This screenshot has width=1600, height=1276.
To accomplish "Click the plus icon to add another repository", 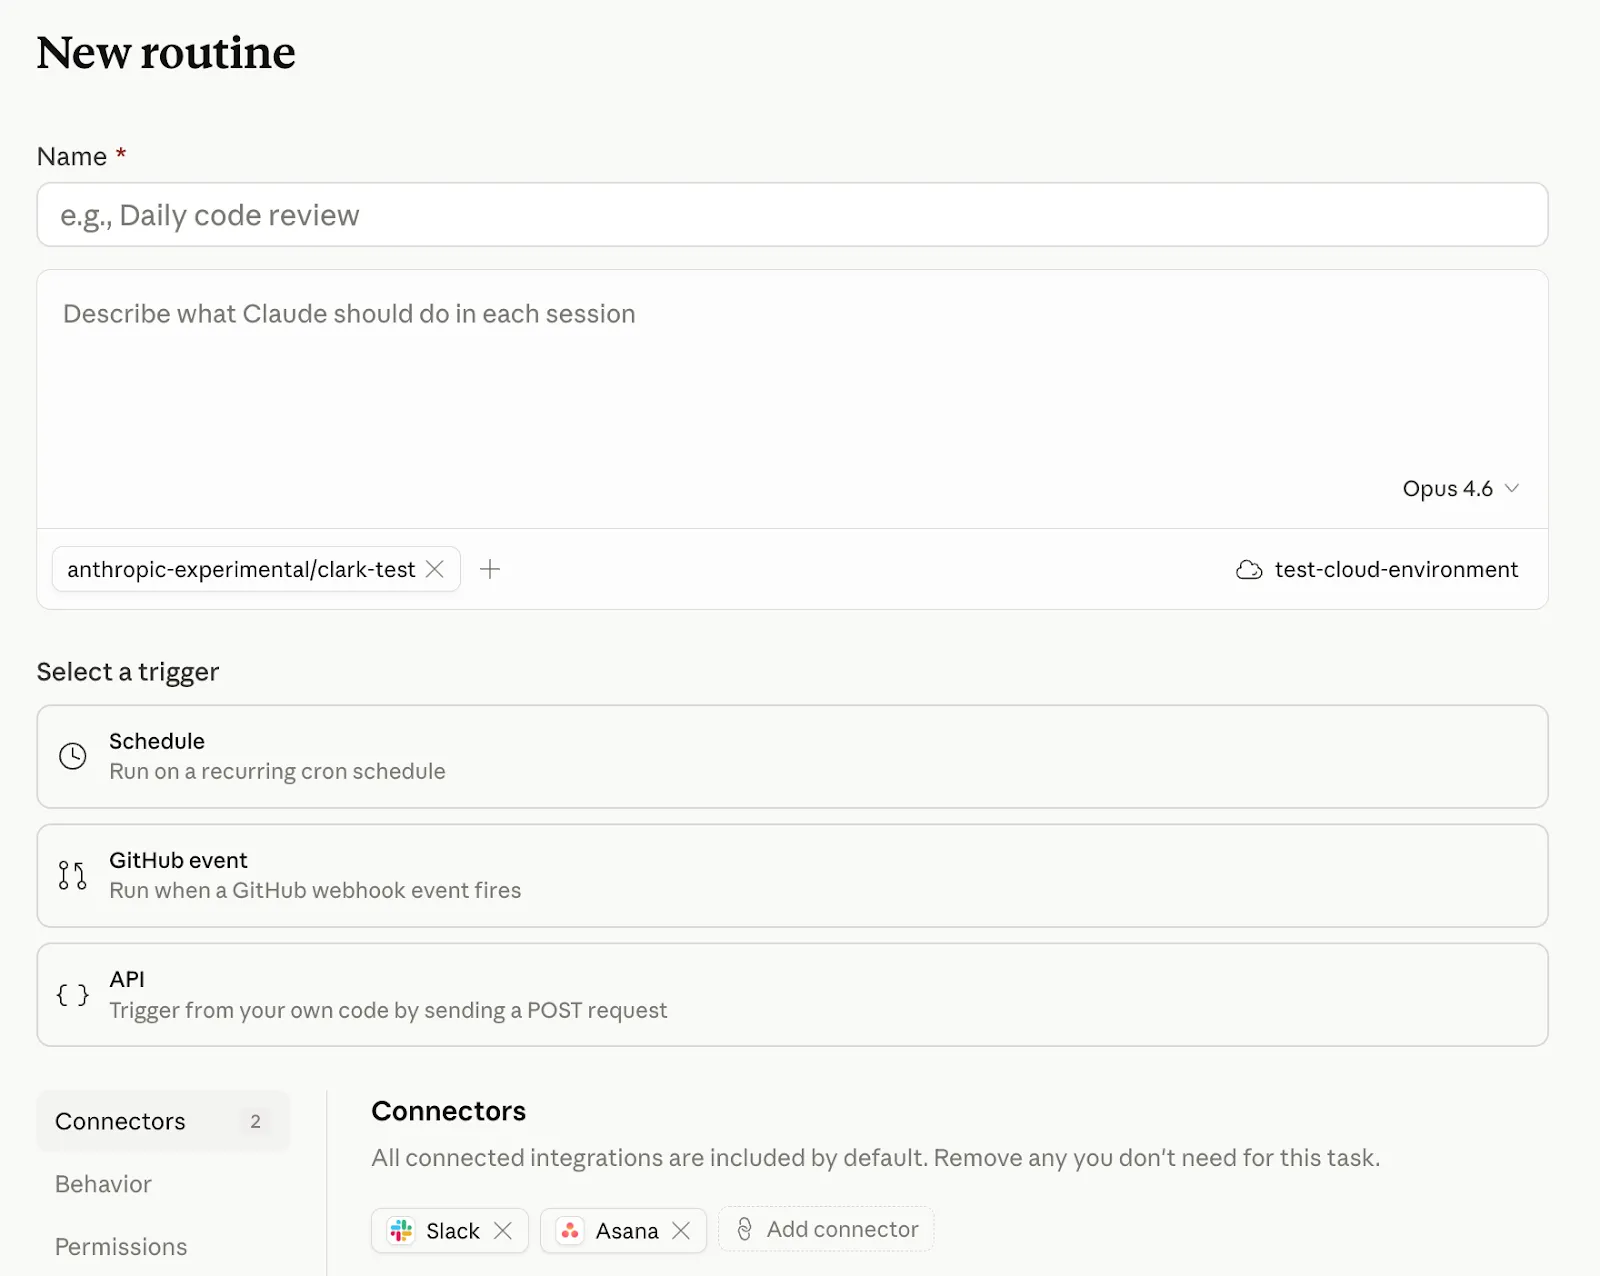I will coord(490,569).
